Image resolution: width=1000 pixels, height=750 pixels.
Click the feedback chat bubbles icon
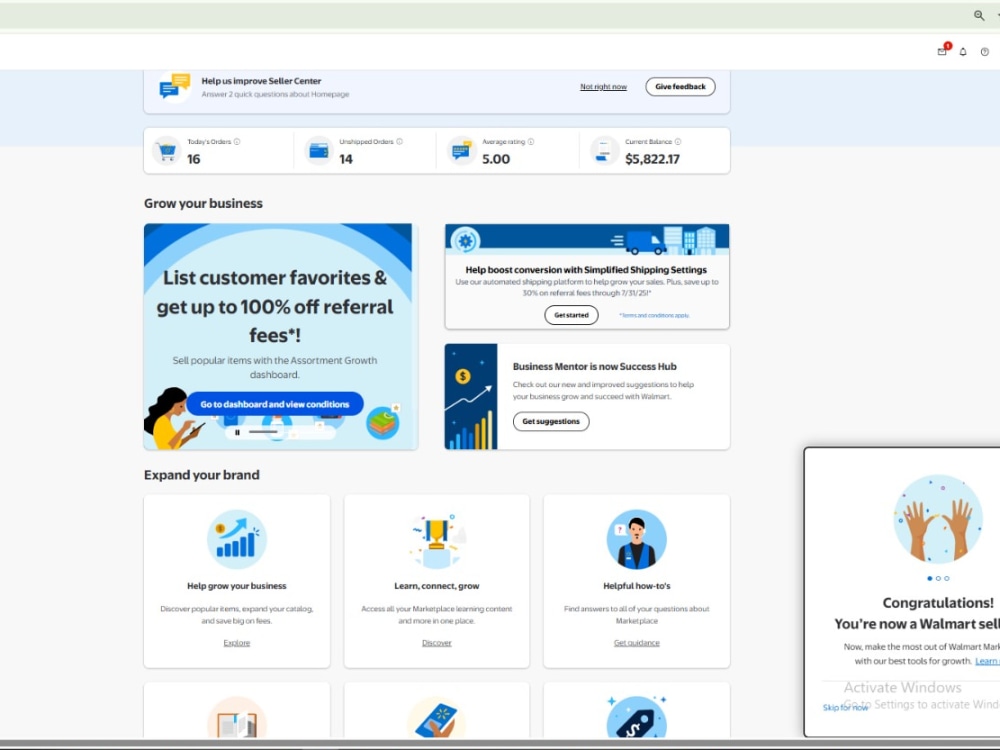174,86
